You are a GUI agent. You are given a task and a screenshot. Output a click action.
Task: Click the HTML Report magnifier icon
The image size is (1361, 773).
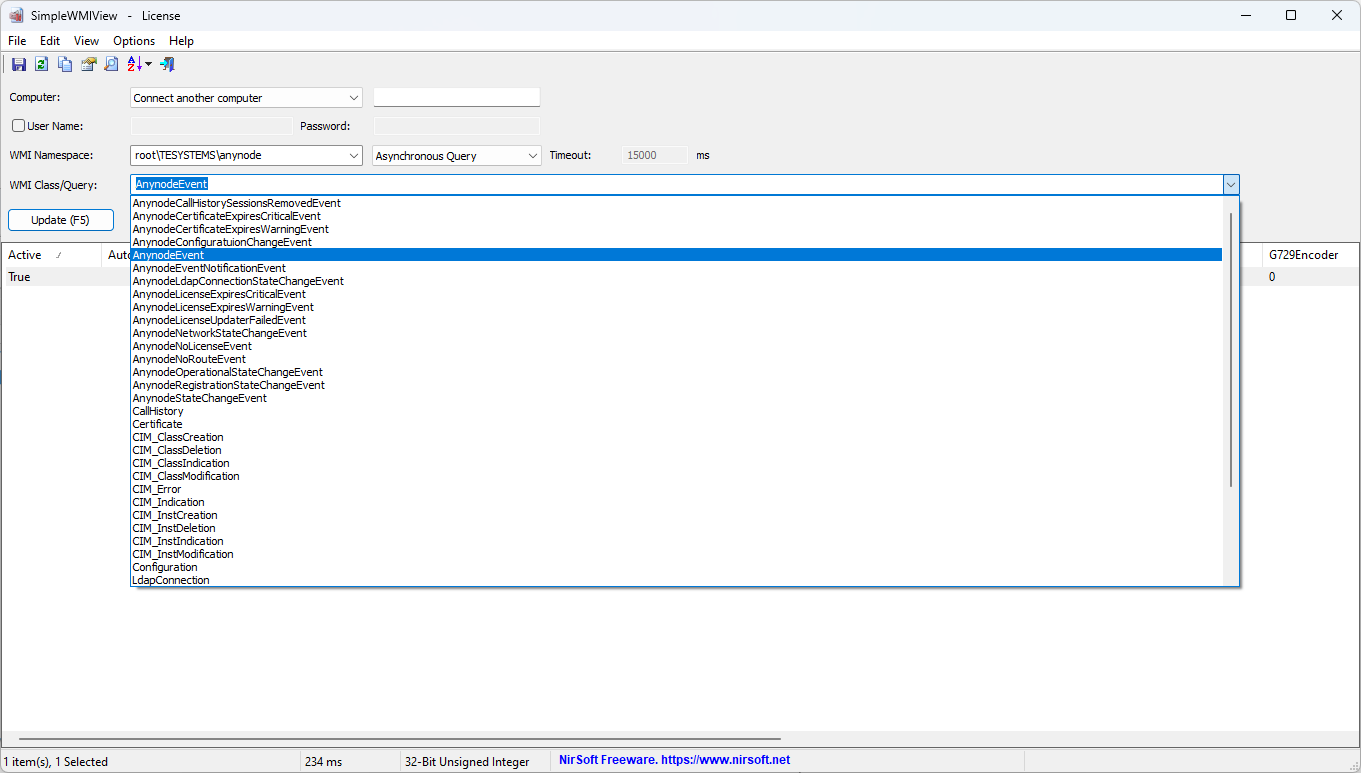click(110, 63)
